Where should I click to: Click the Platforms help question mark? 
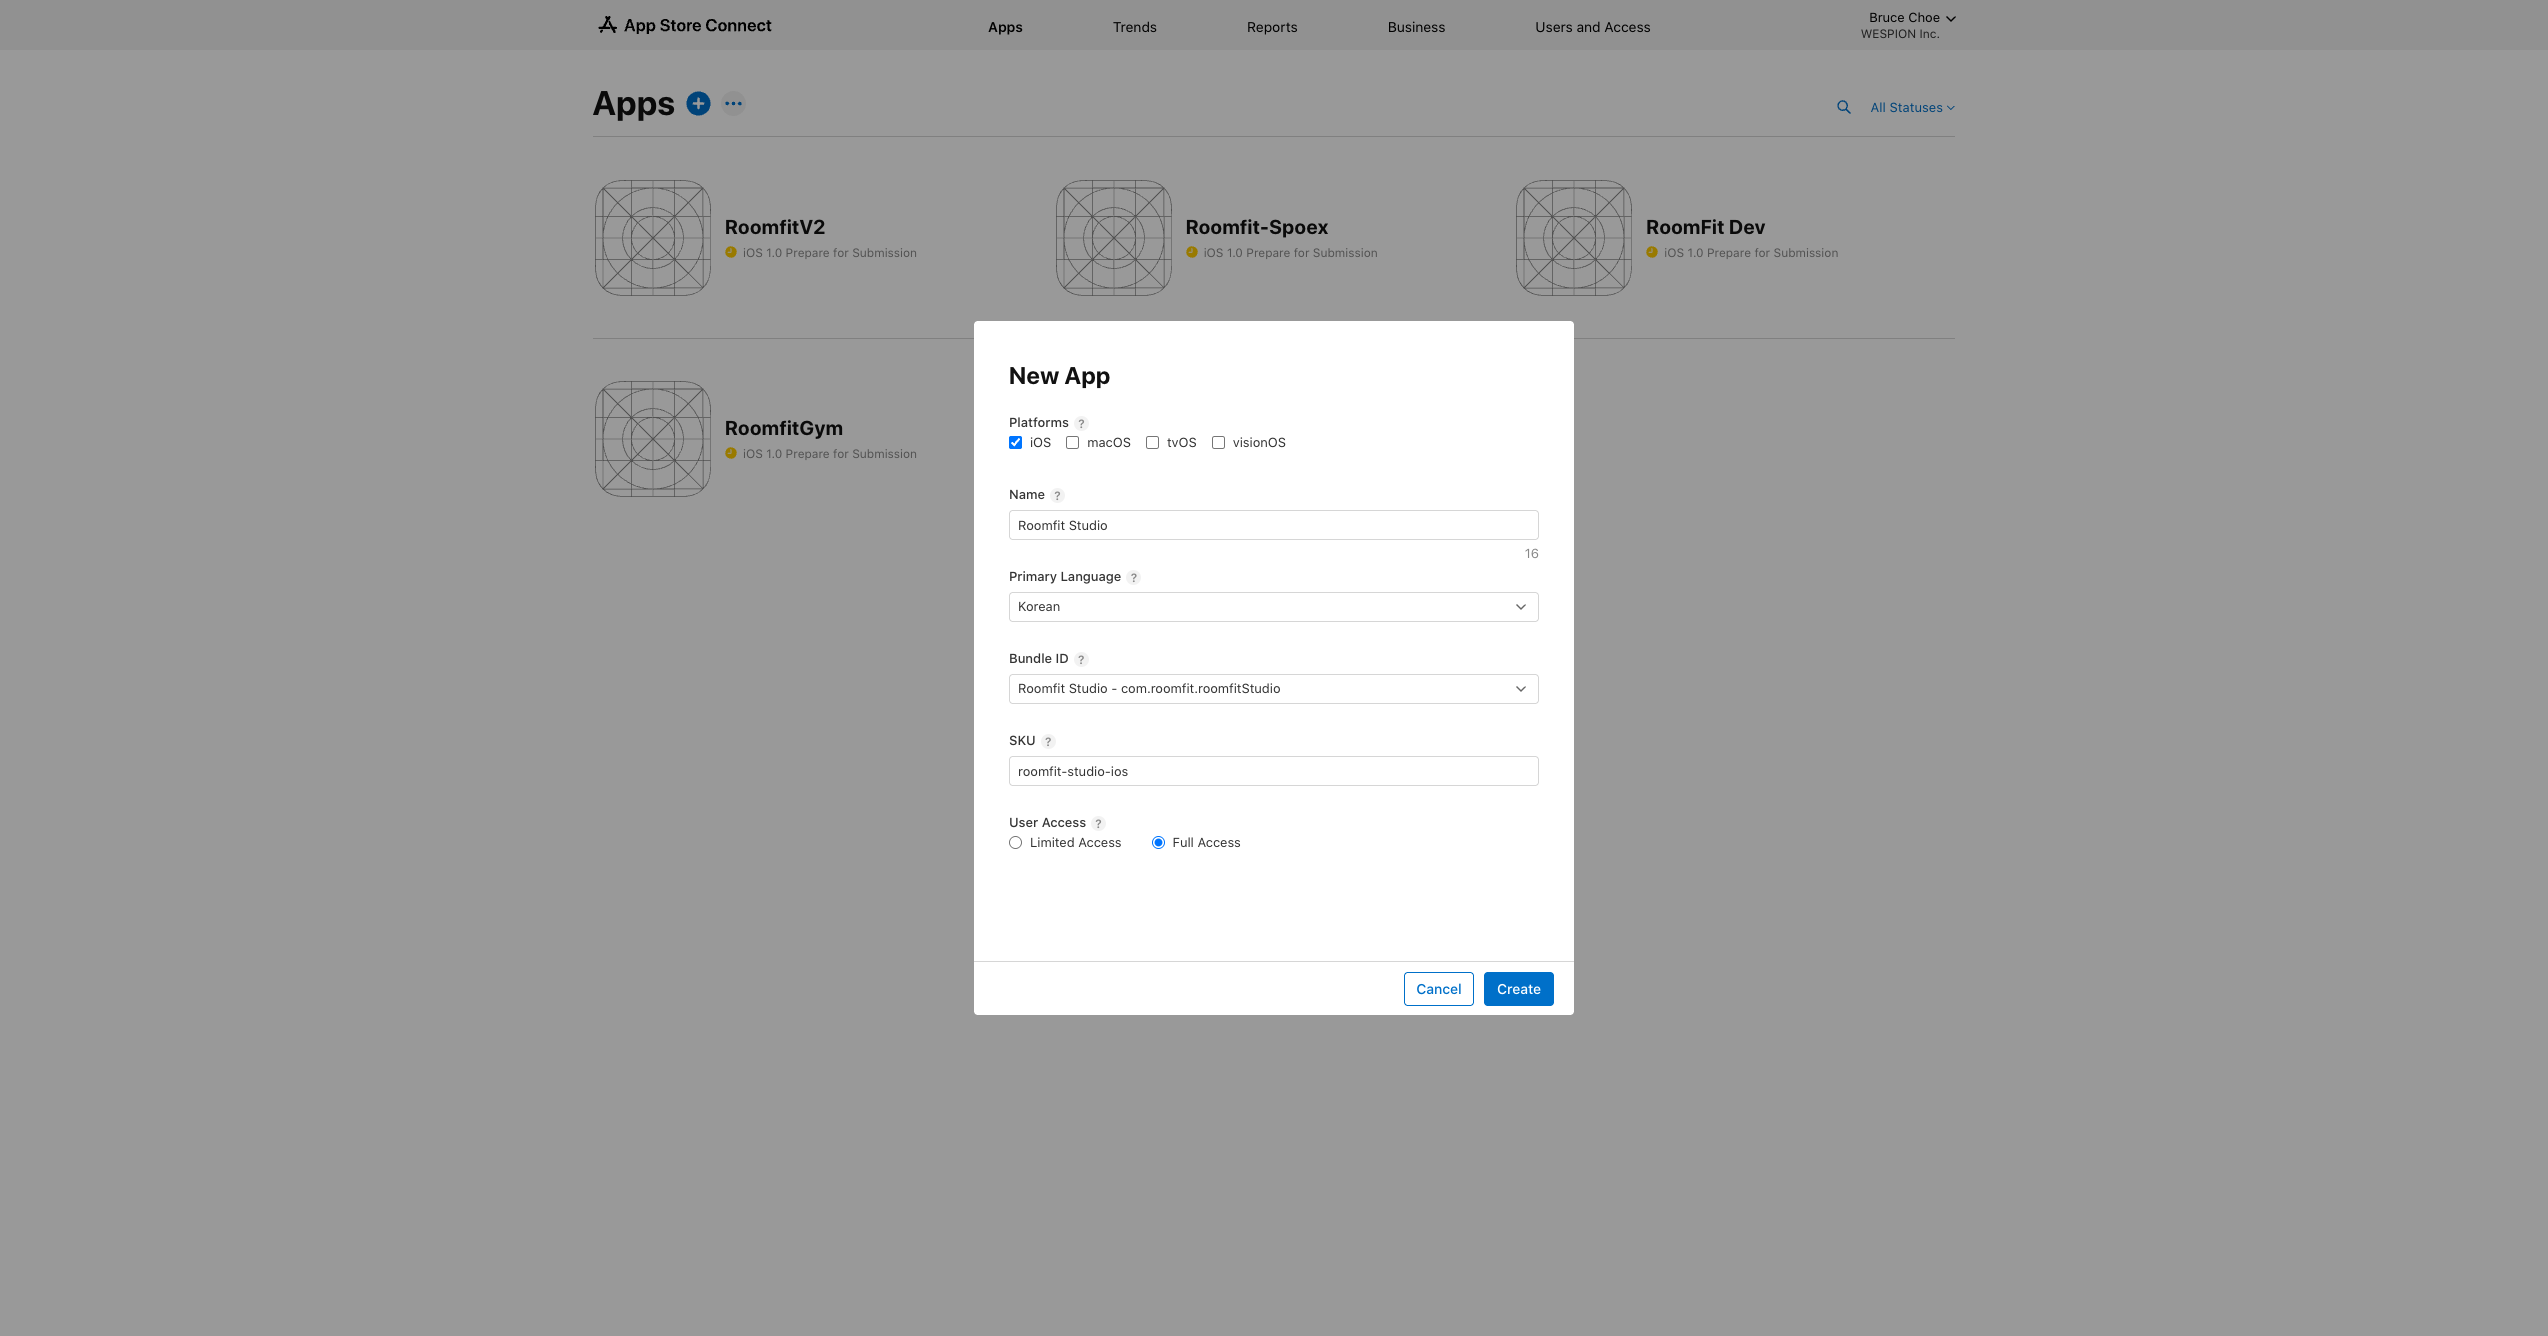1081,424
